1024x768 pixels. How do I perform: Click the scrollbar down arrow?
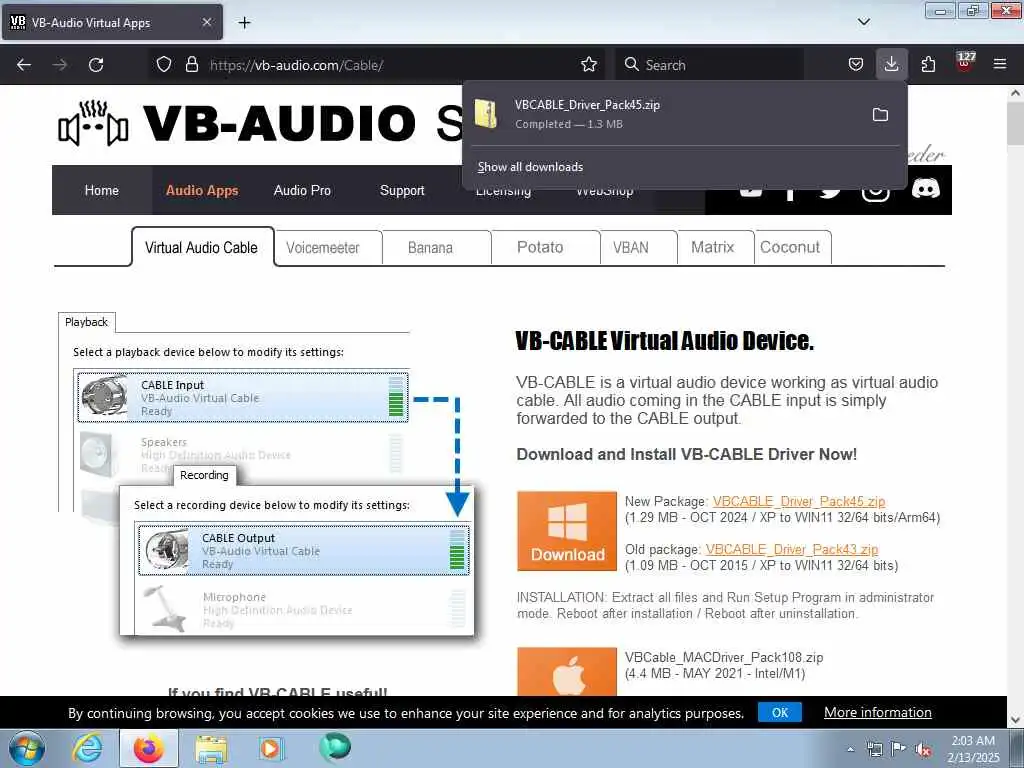(x=1015, y=720)
